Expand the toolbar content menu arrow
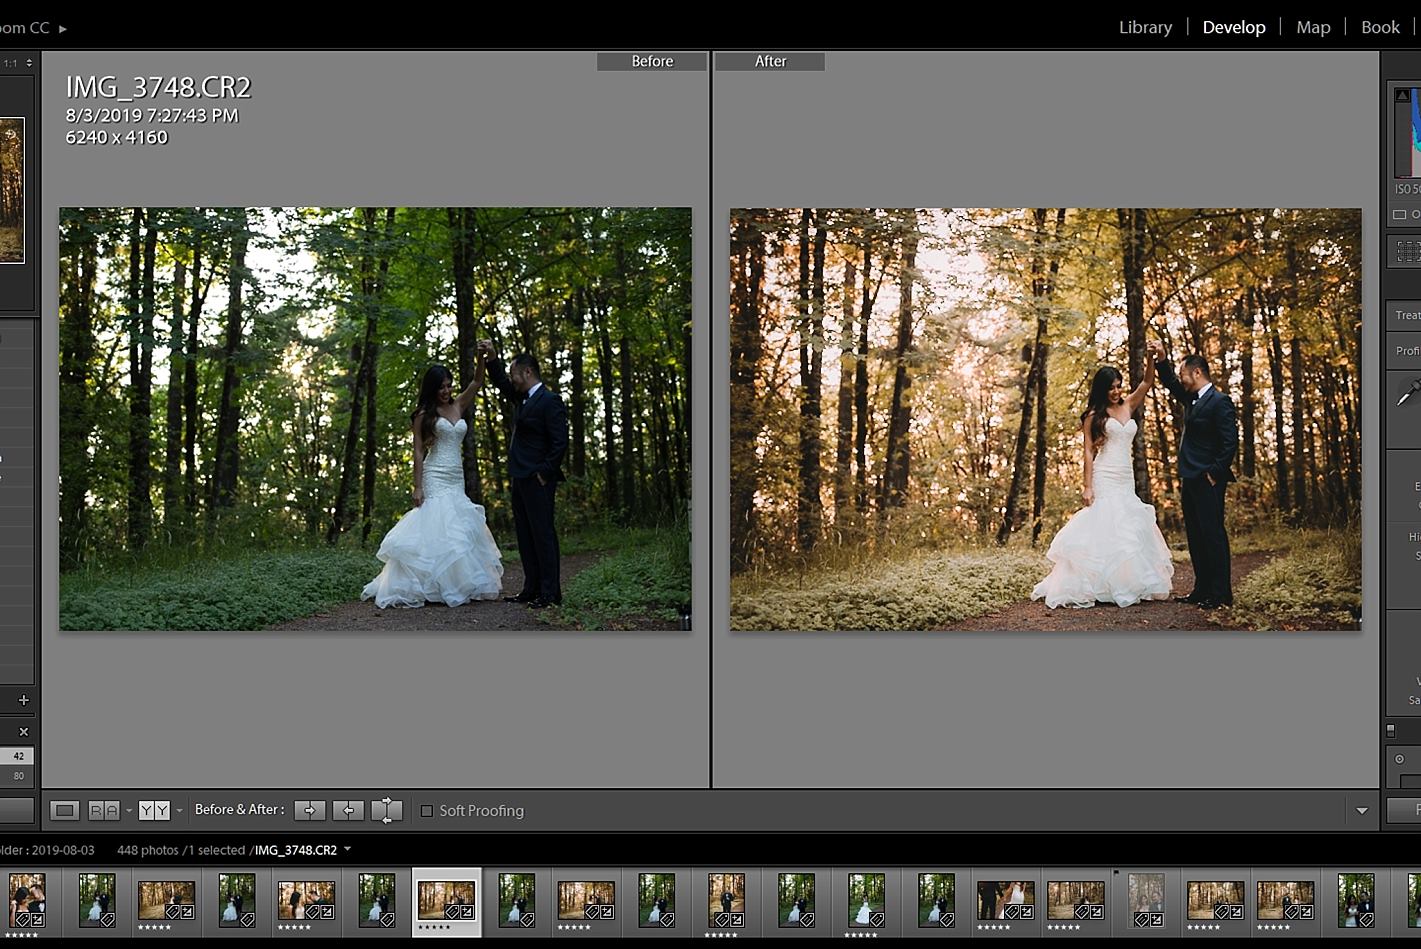The height and width of the screenshot is (949, 1421). tap(1361, 811)
